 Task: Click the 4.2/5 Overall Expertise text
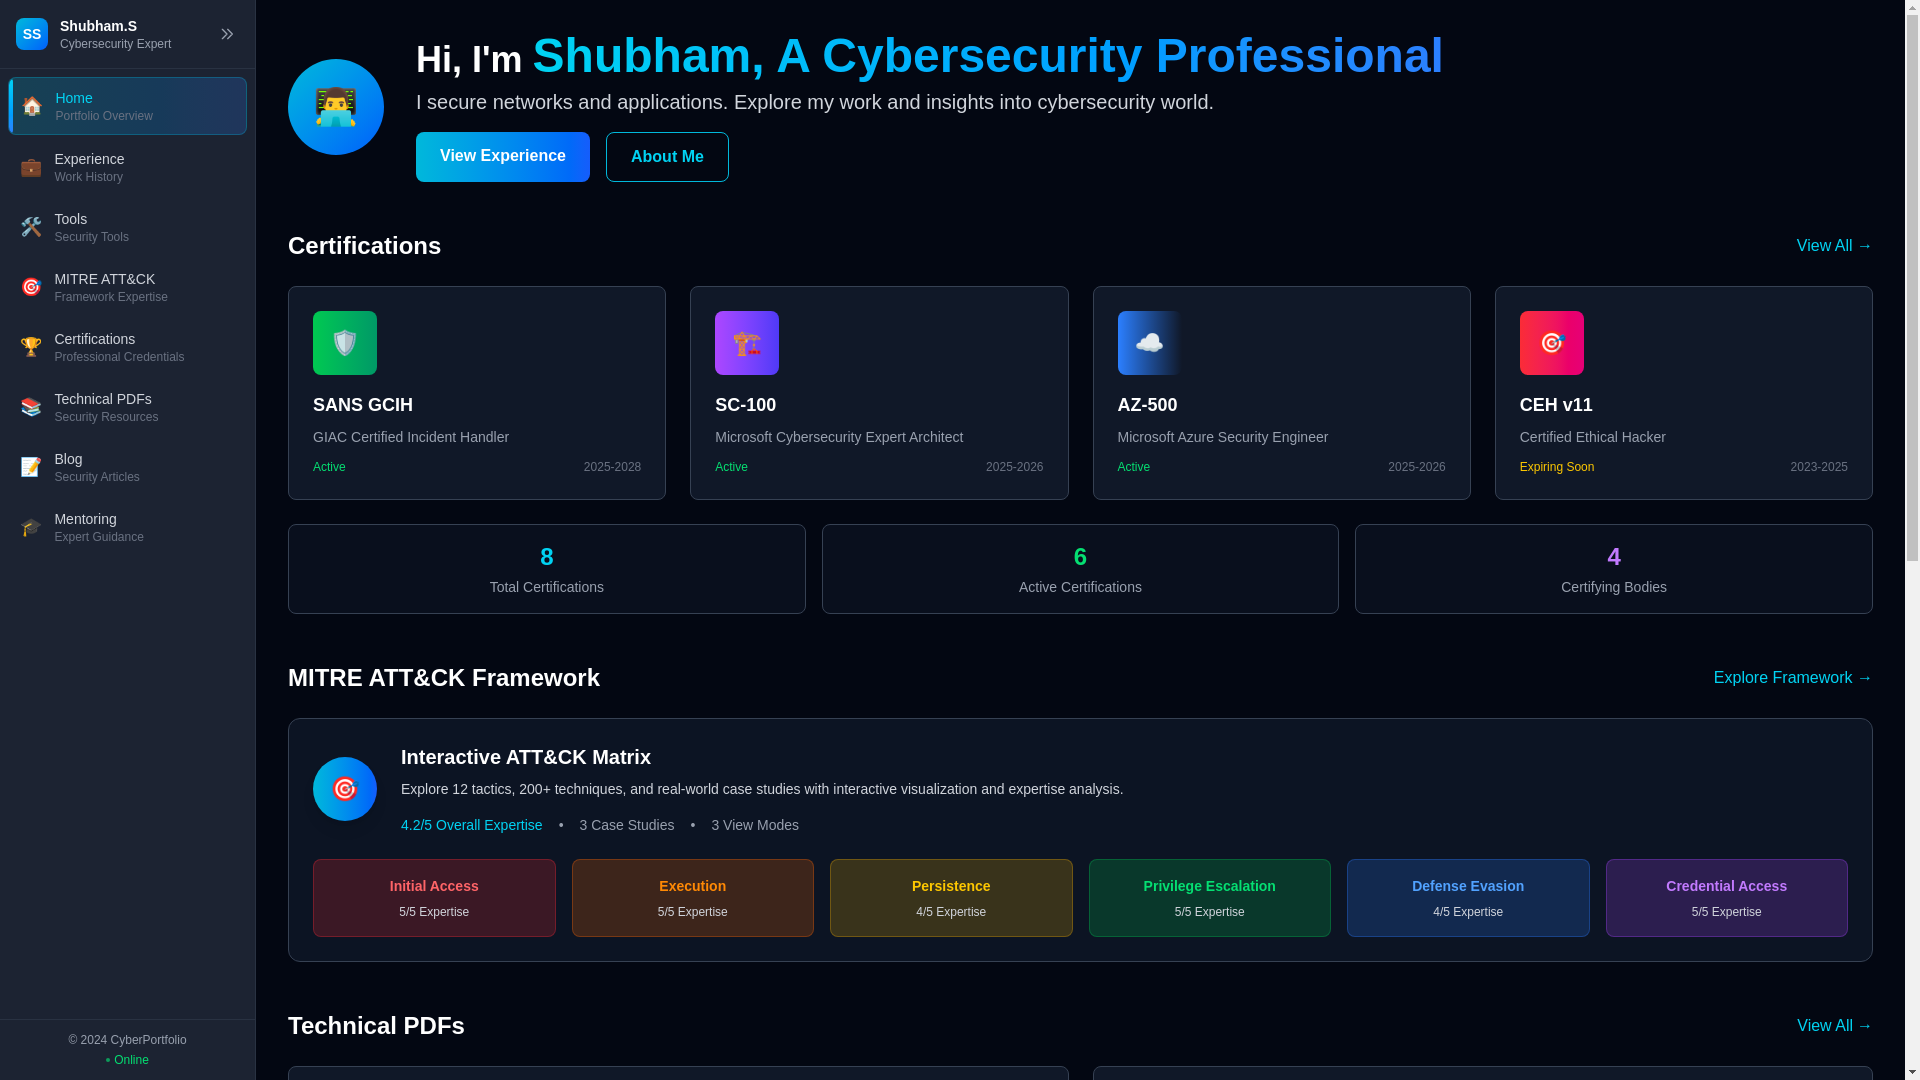pyautogui.click(x=472, y=825)
